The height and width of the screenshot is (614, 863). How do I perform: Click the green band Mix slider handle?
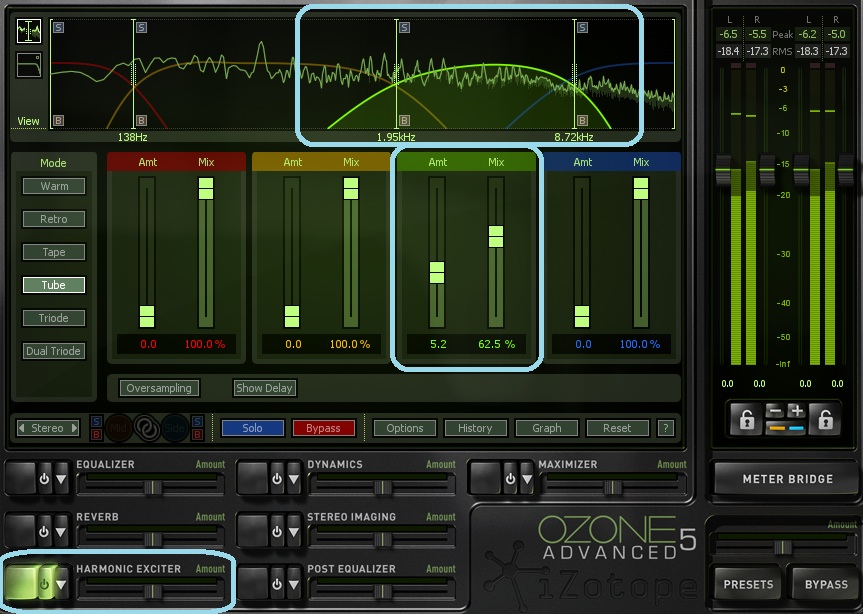(496, 236)
